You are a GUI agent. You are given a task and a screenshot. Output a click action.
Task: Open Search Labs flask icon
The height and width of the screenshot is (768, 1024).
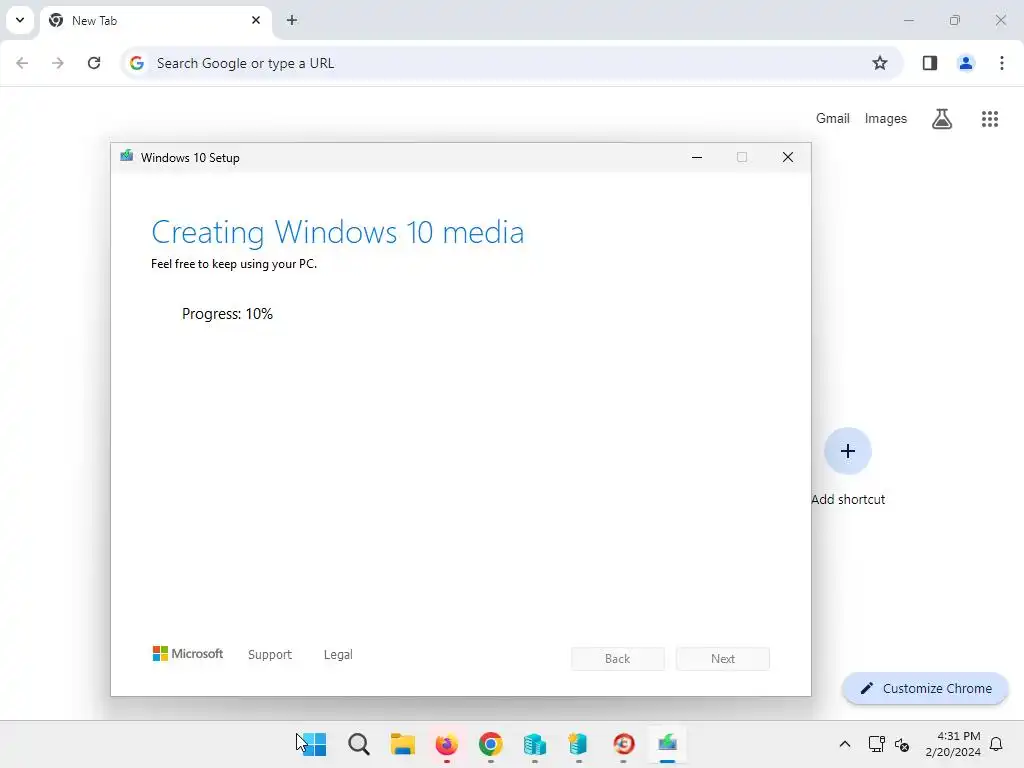click(942, 119)
